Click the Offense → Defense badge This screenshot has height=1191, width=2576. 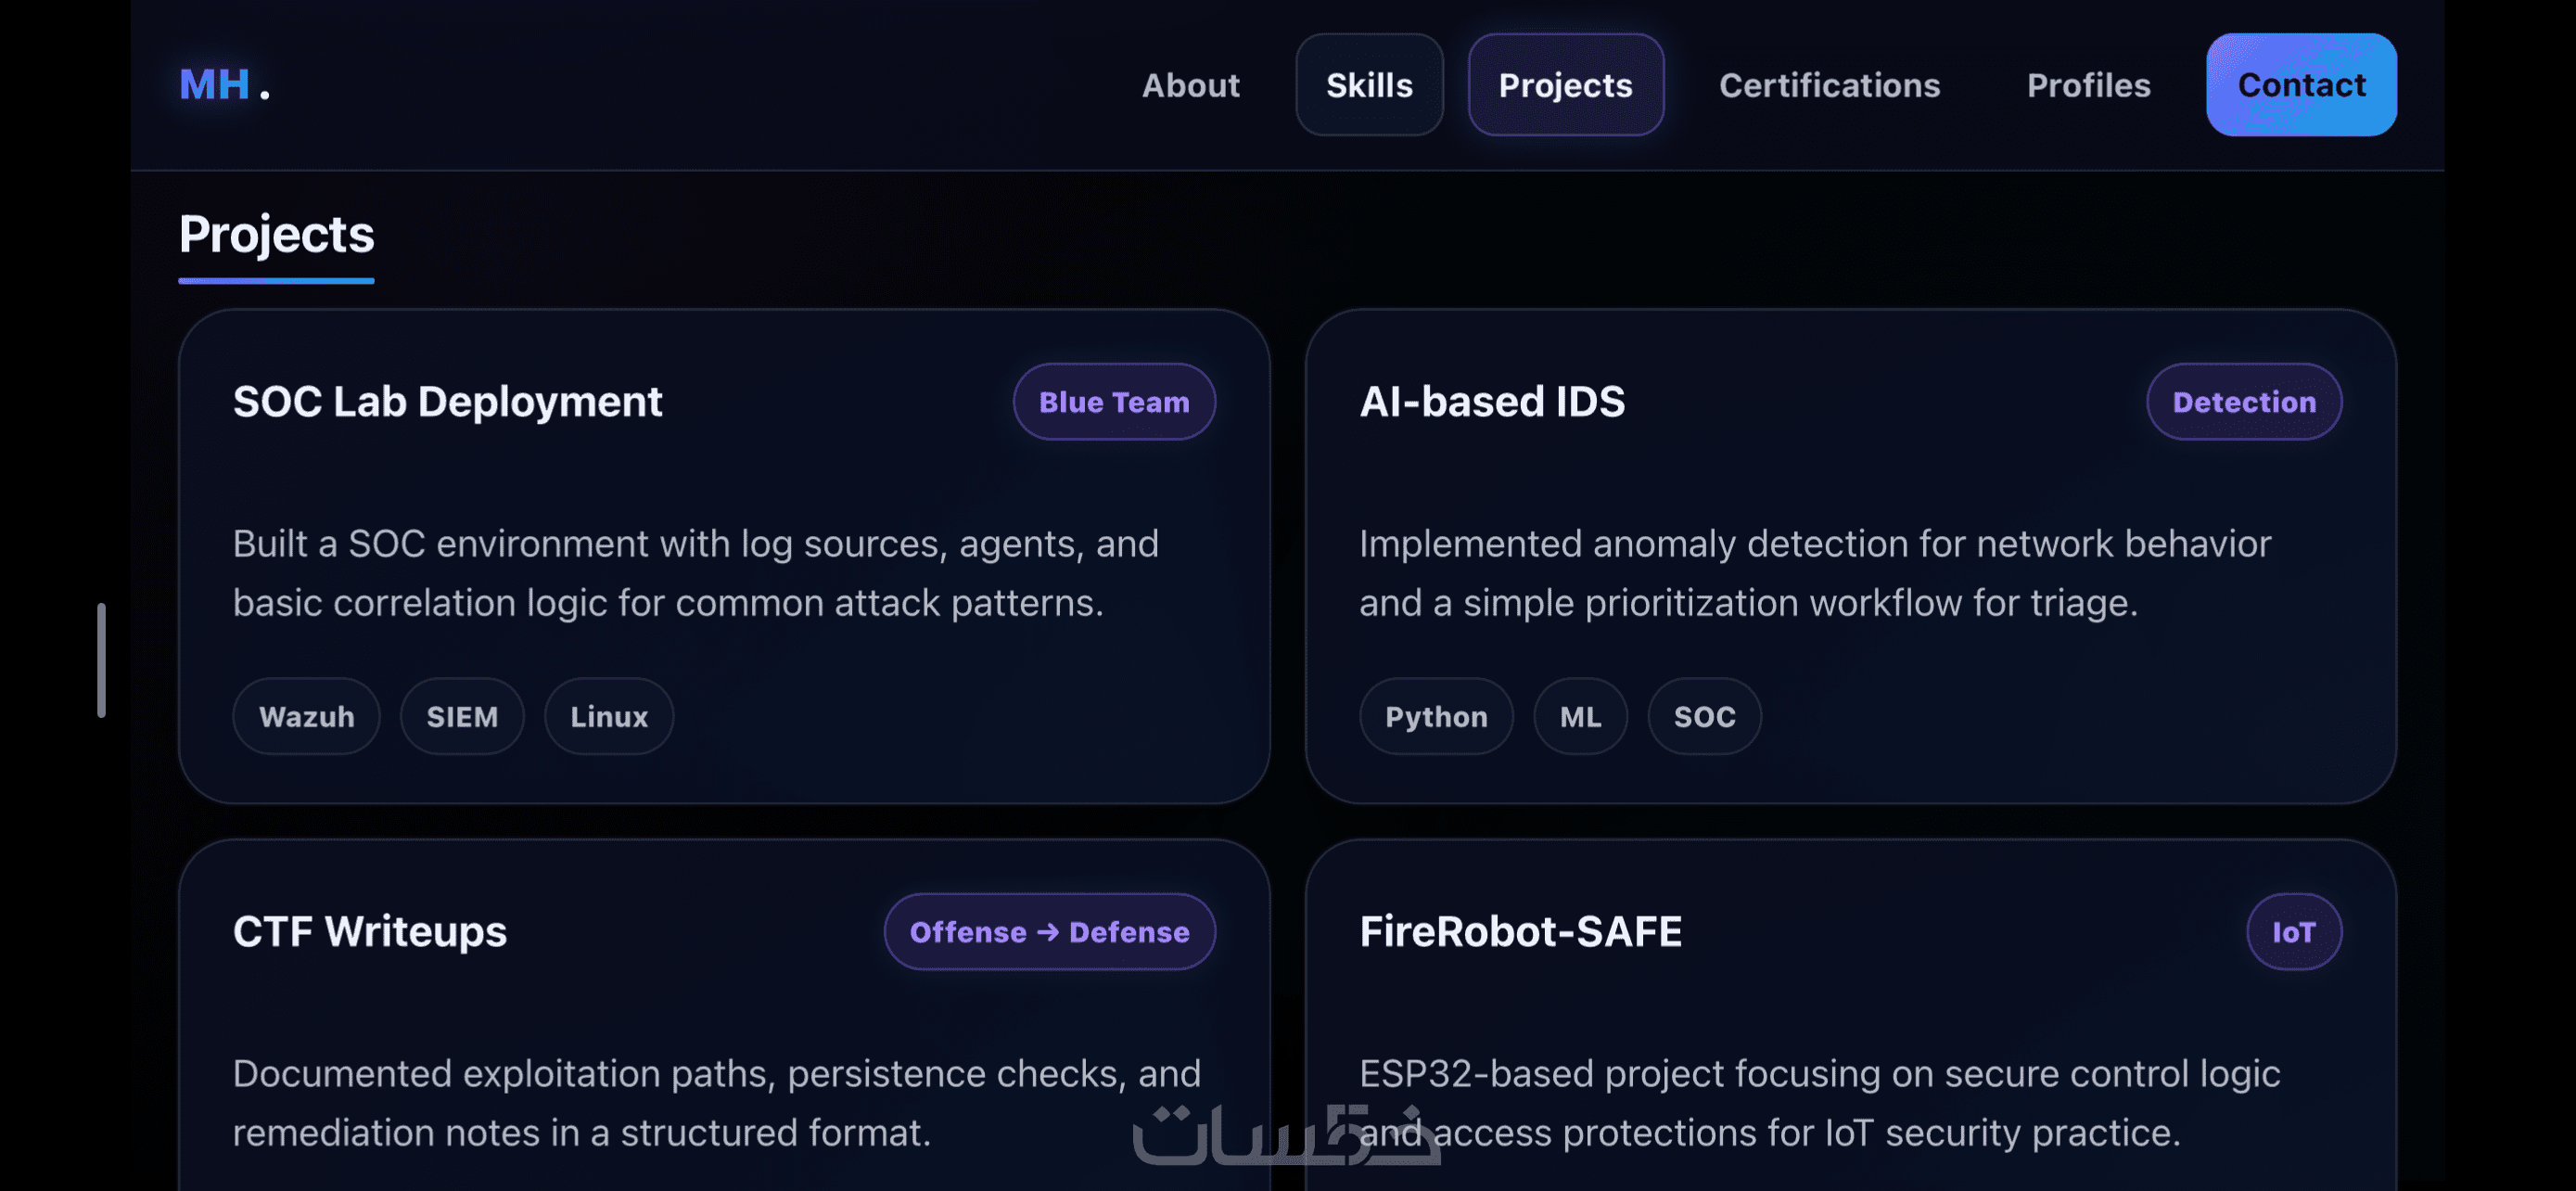coord(1048,932)
